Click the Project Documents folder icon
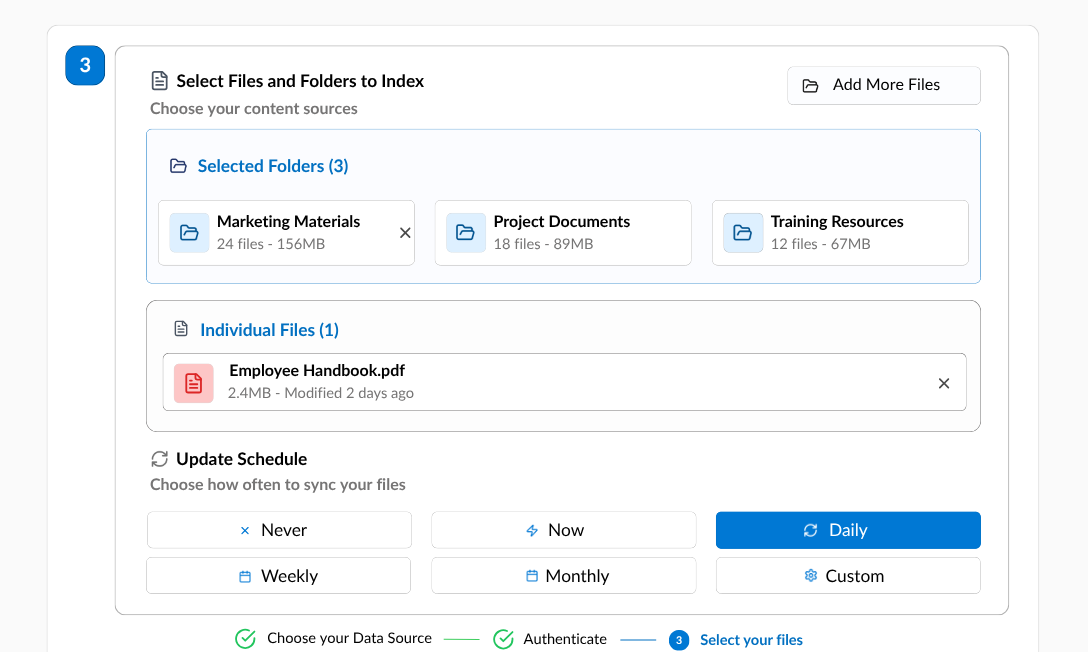Image resolution: width=1088 pixels, height=652 pixels. tap(466, 232)
